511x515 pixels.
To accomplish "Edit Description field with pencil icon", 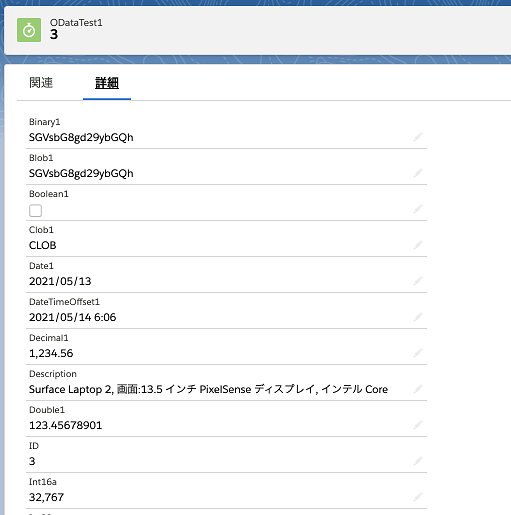I will pyautogui.click(x=418, y=389).
